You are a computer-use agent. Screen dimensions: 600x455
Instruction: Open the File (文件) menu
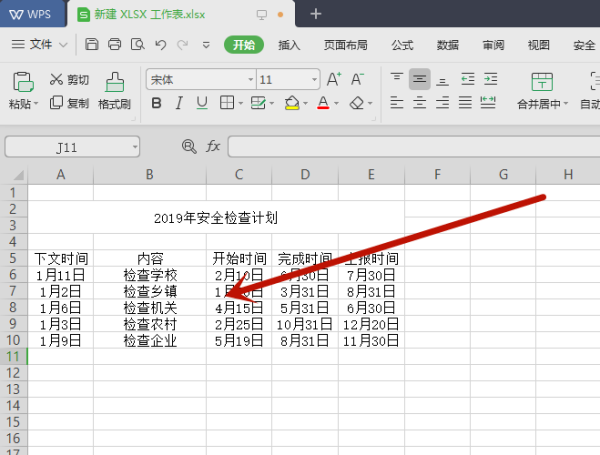coord(40,45)
